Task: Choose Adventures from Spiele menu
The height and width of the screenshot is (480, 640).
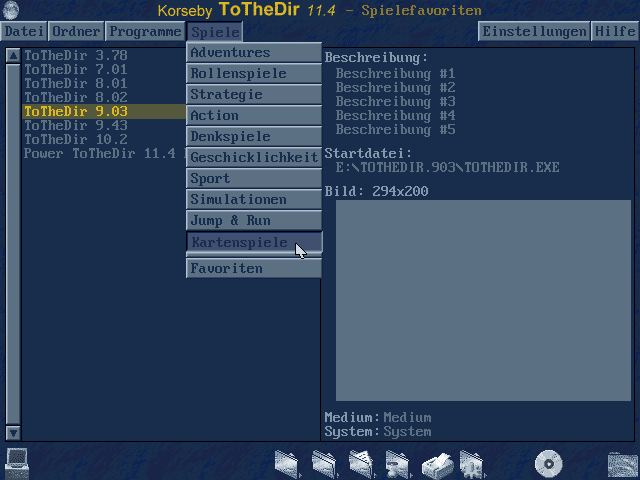Action: click(254, 52)
